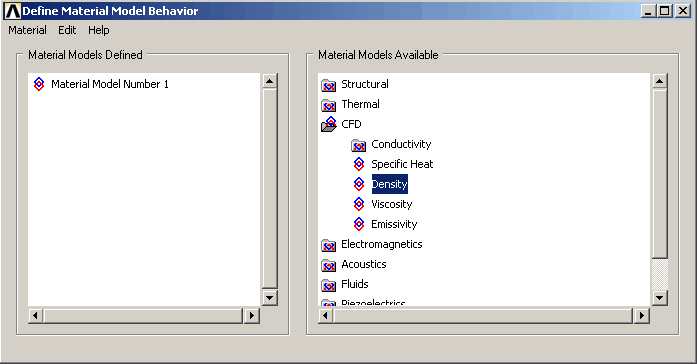Viewport: 697px width, 364px height.
Task: Open the Help menu
Action: pos(98,30)
